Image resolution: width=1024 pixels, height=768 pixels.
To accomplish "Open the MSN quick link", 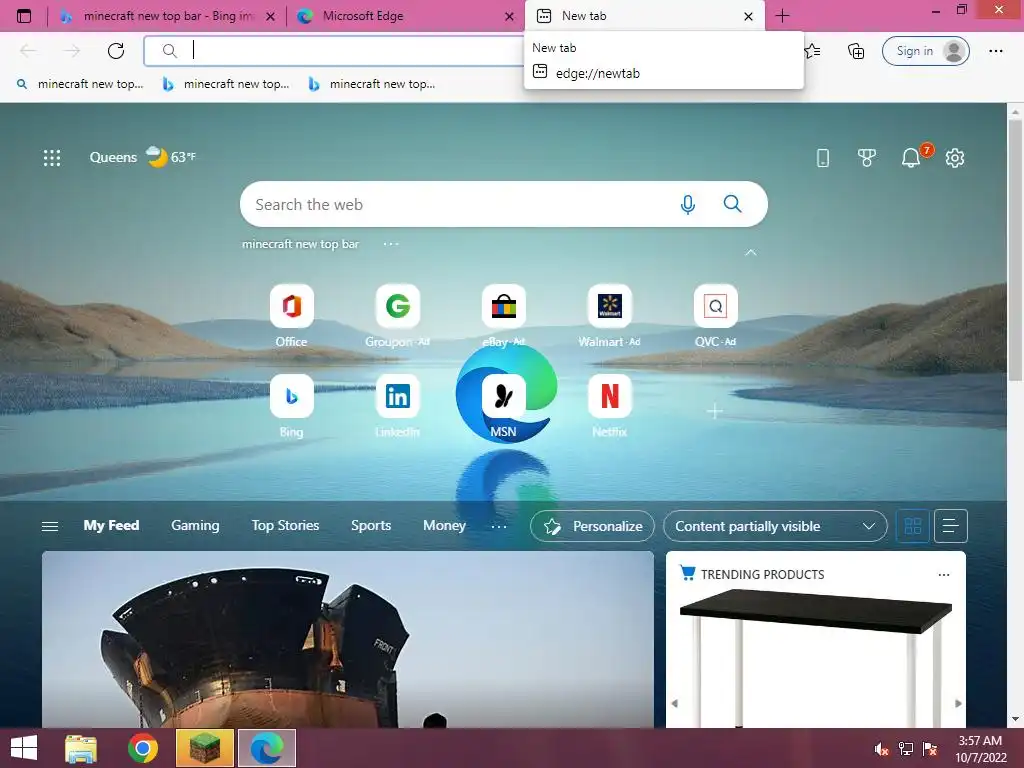I will pos(504,407).
